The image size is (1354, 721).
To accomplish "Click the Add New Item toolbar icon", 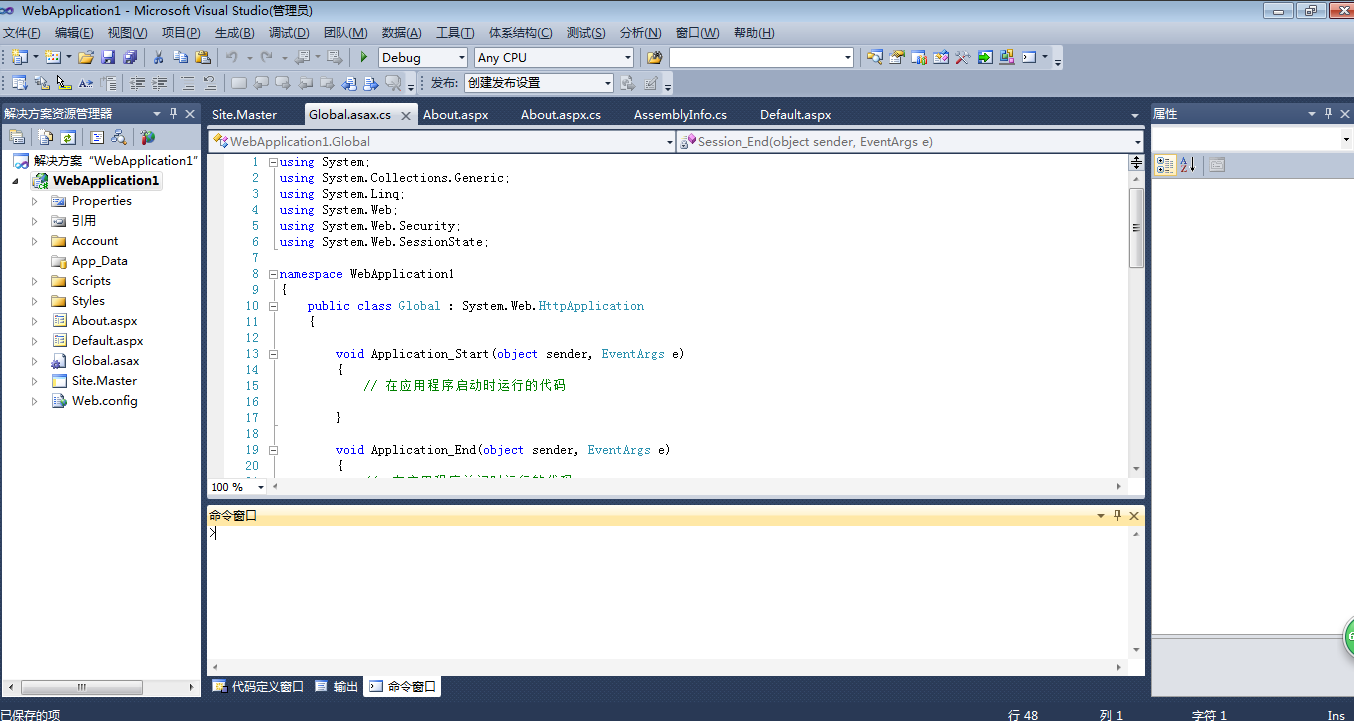I will tap(53, 57).
